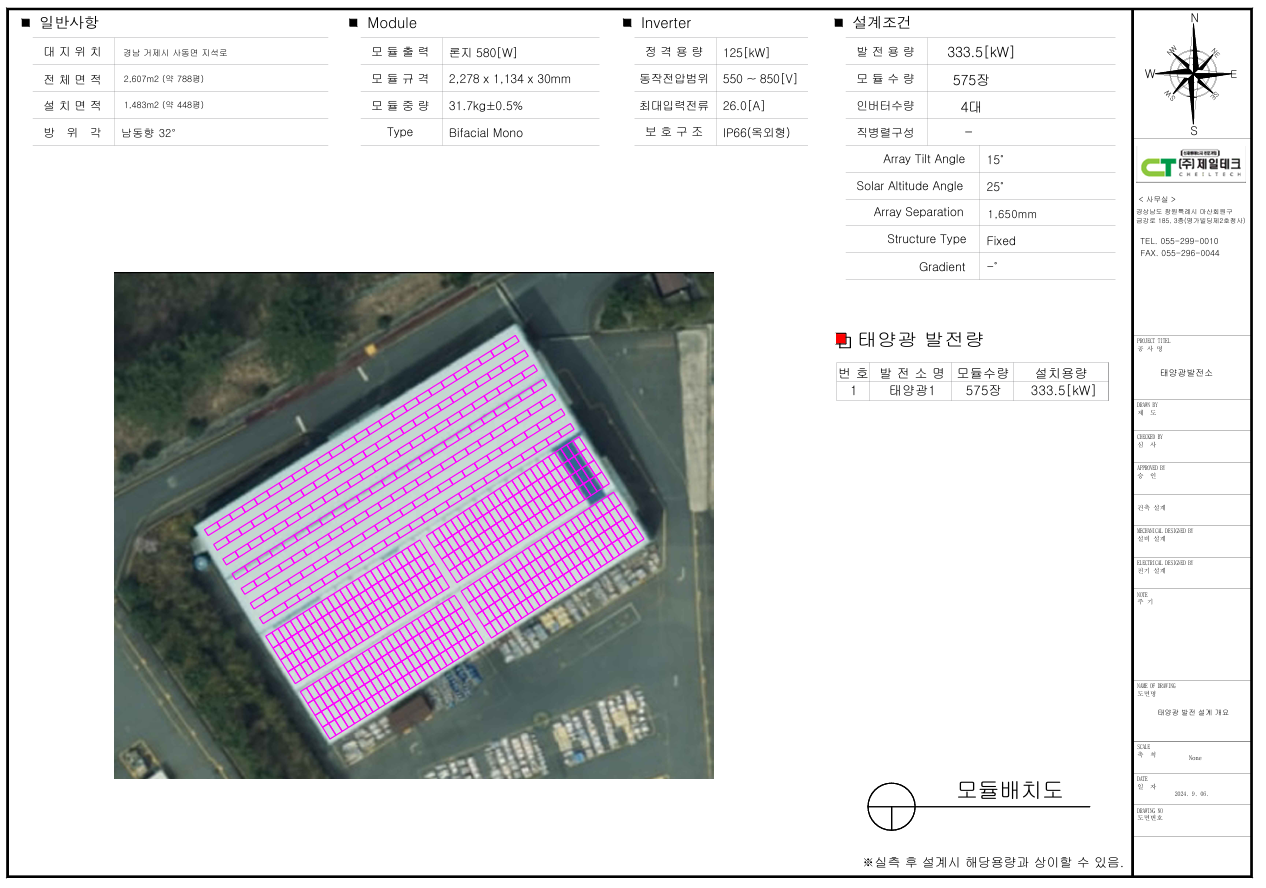Select the Array Tilt Angle 15° value

(x=995, y=160)
